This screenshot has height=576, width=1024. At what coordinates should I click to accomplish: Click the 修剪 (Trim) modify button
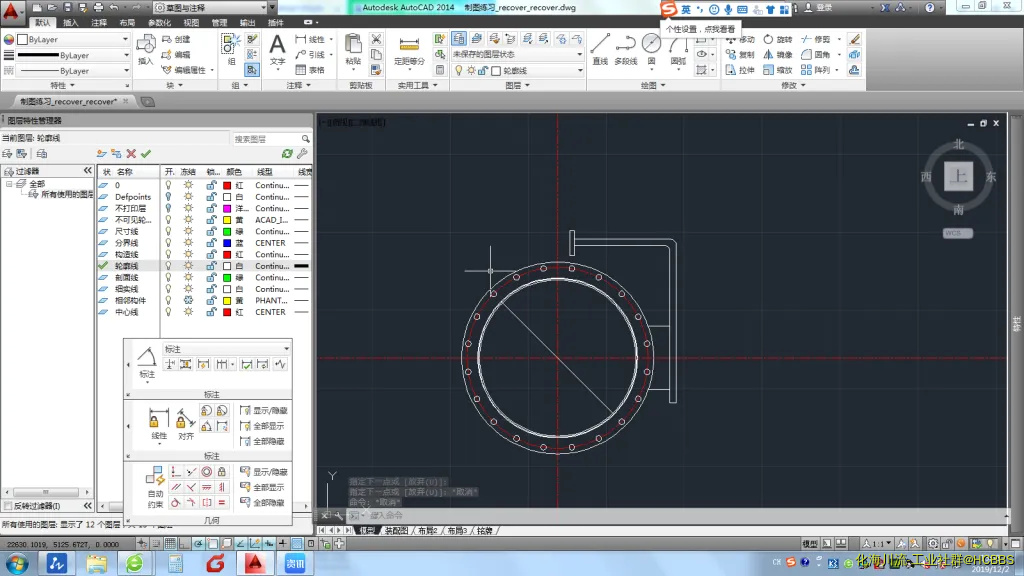pyautogui.click(x=816, y=39)
